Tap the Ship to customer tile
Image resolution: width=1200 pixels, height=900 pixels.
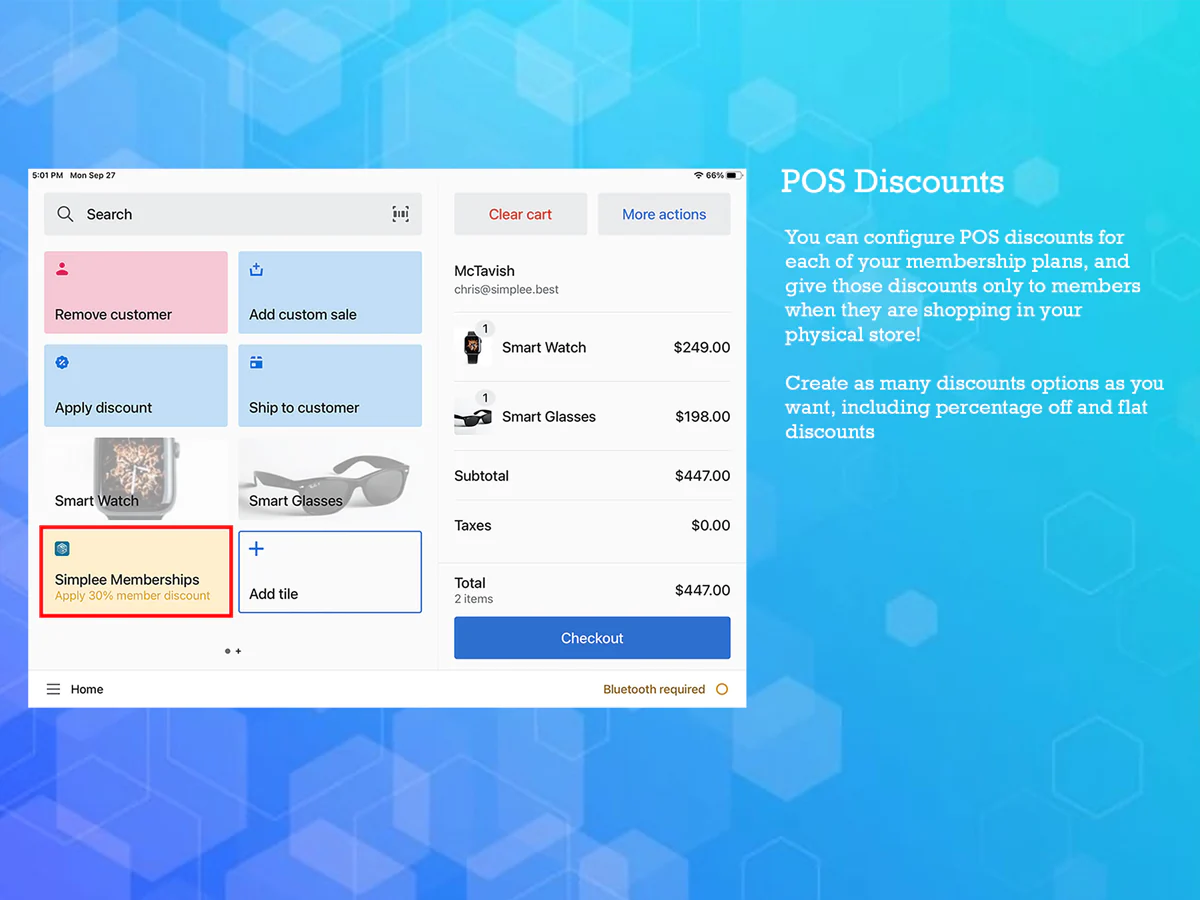[330, 386]
